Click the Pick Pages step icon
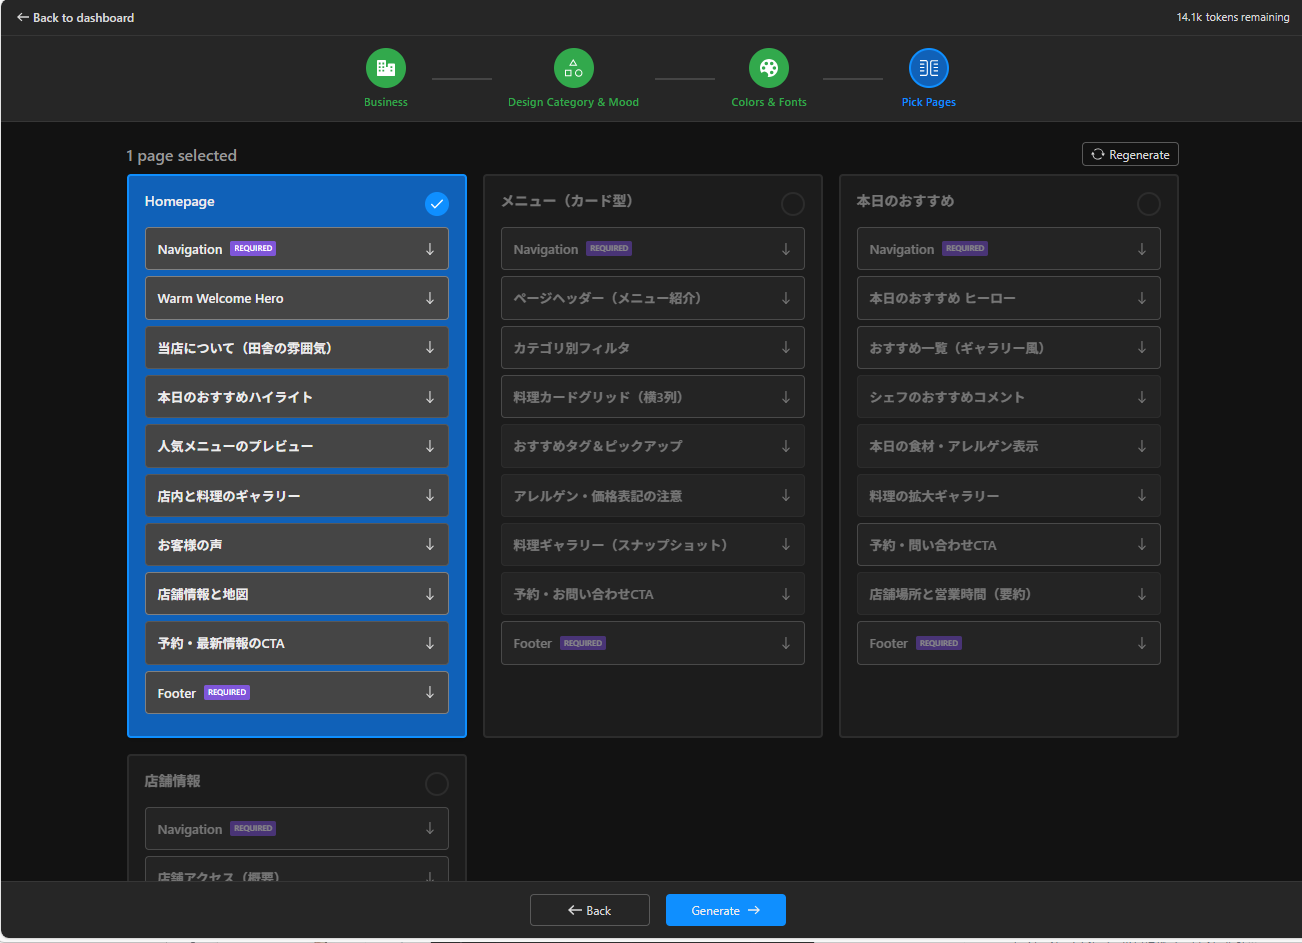The width and height of the screenshot is (1302, 943). coord(928,68)
